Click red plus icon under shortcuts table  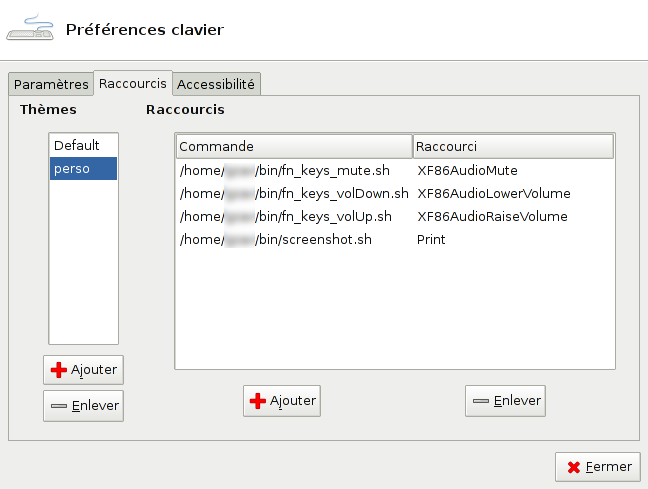258,401
